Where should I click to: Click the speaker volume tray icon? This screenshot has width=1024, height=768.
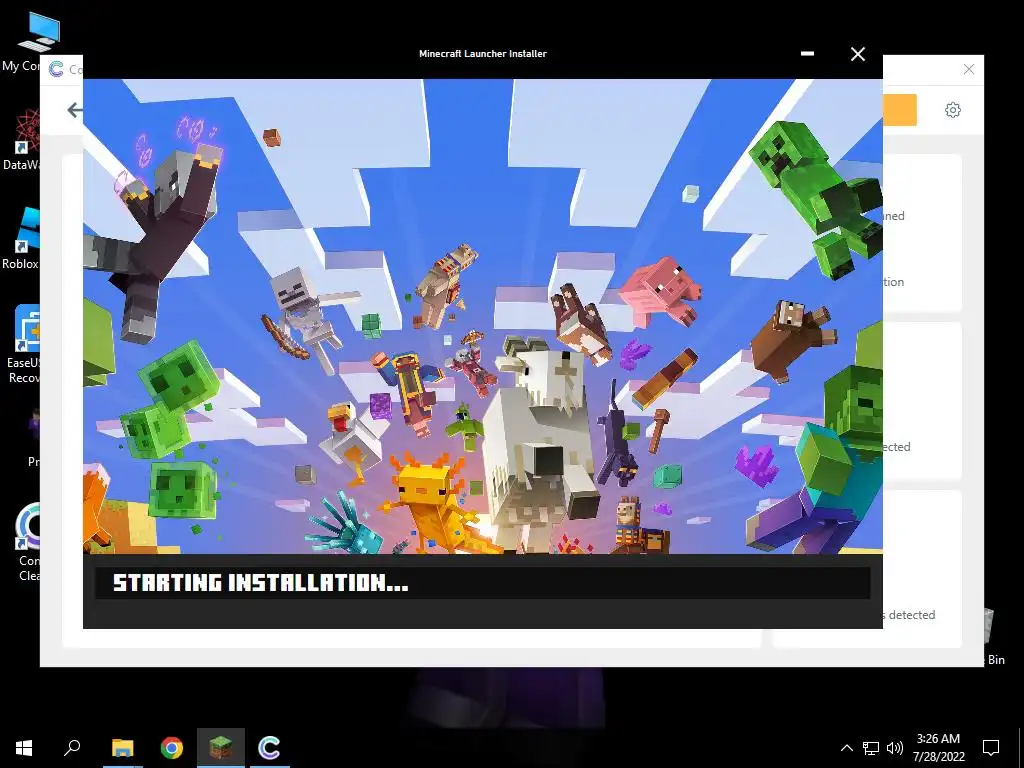tap(895, 748)
